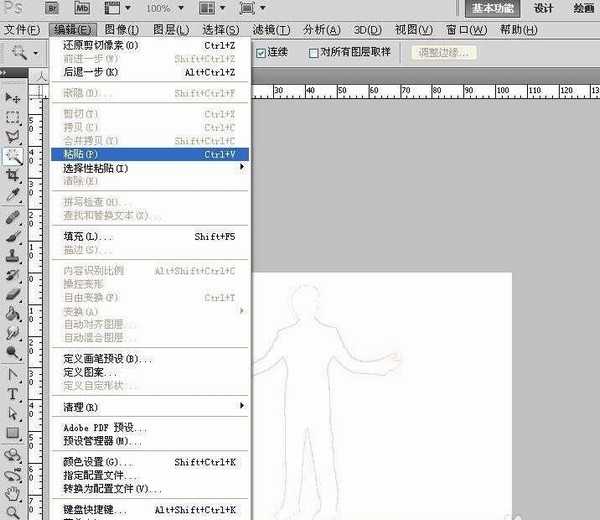Select the 3D Rotate tool
The width and height of the screenshot is (600, 520).
tap(12, 455)
